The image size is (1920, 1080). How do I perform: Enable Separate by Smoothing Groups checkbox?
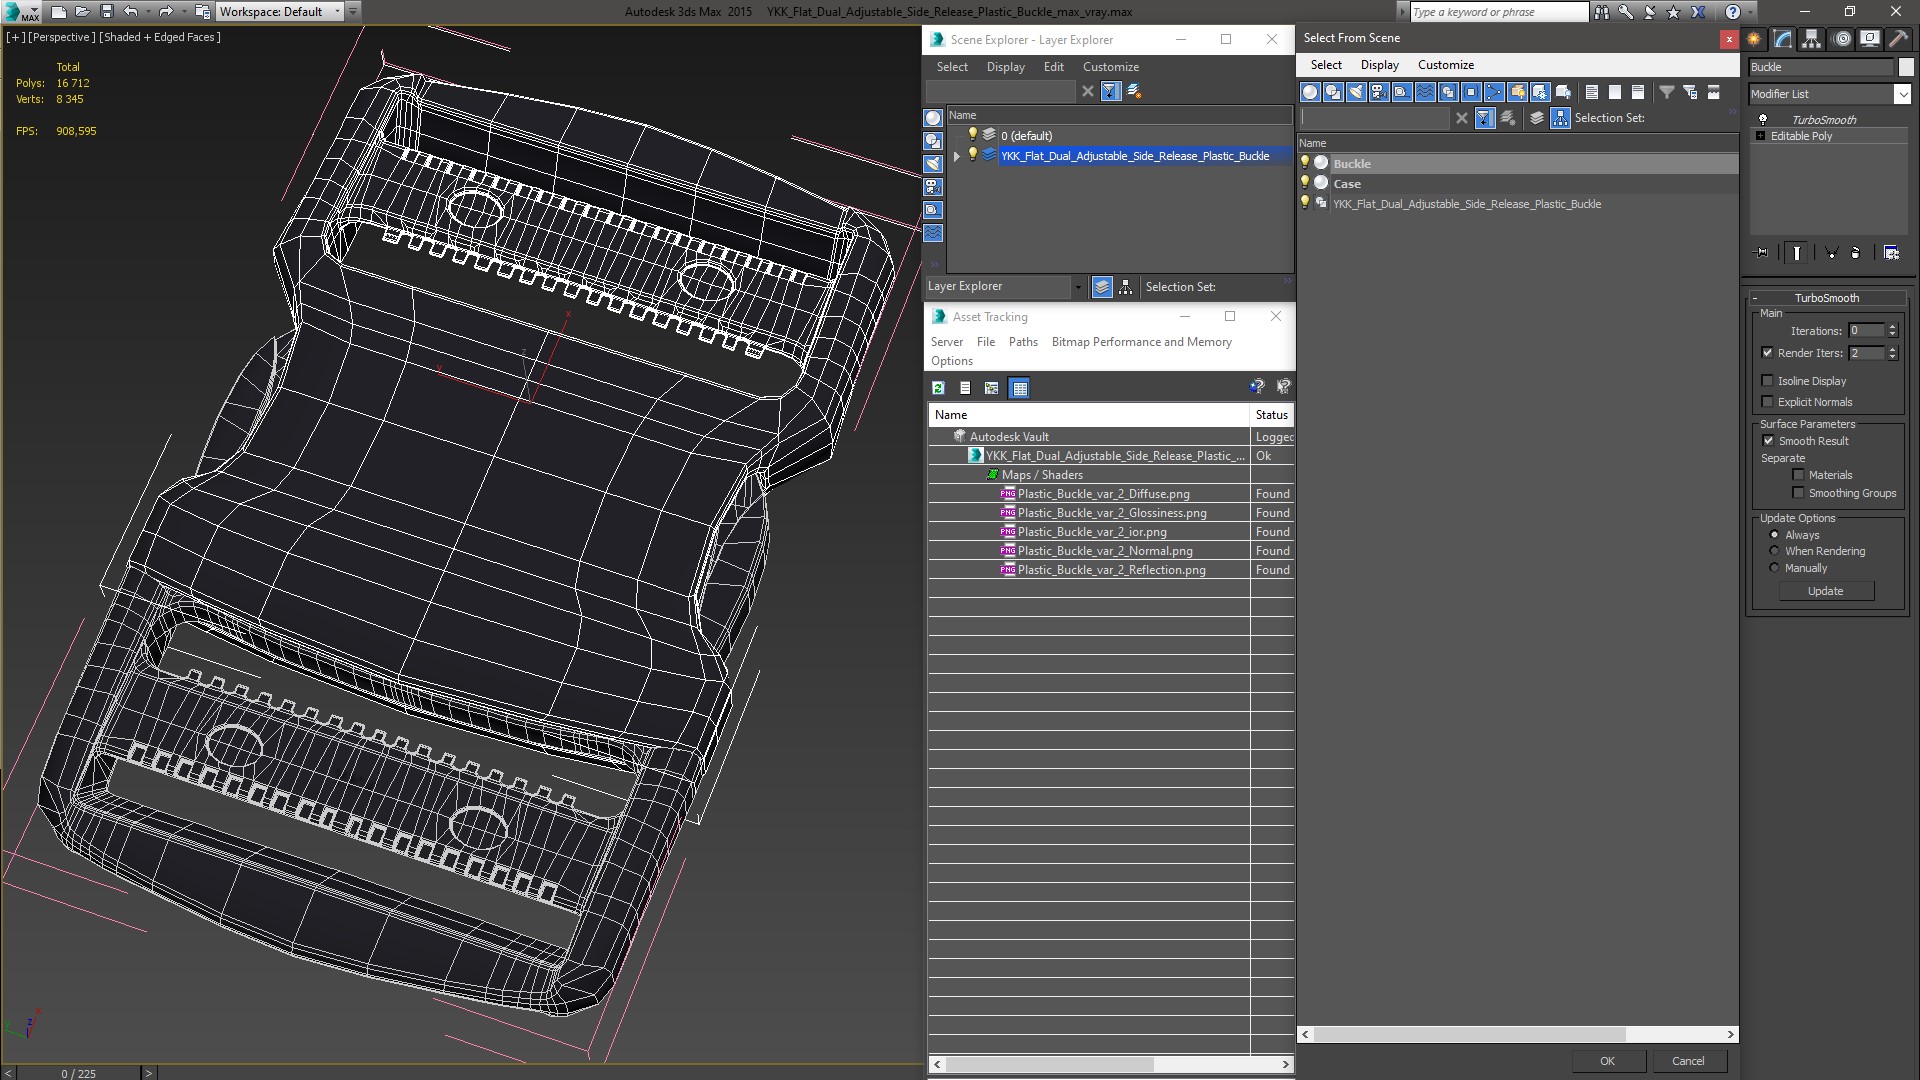click(x=1798, y=493)
